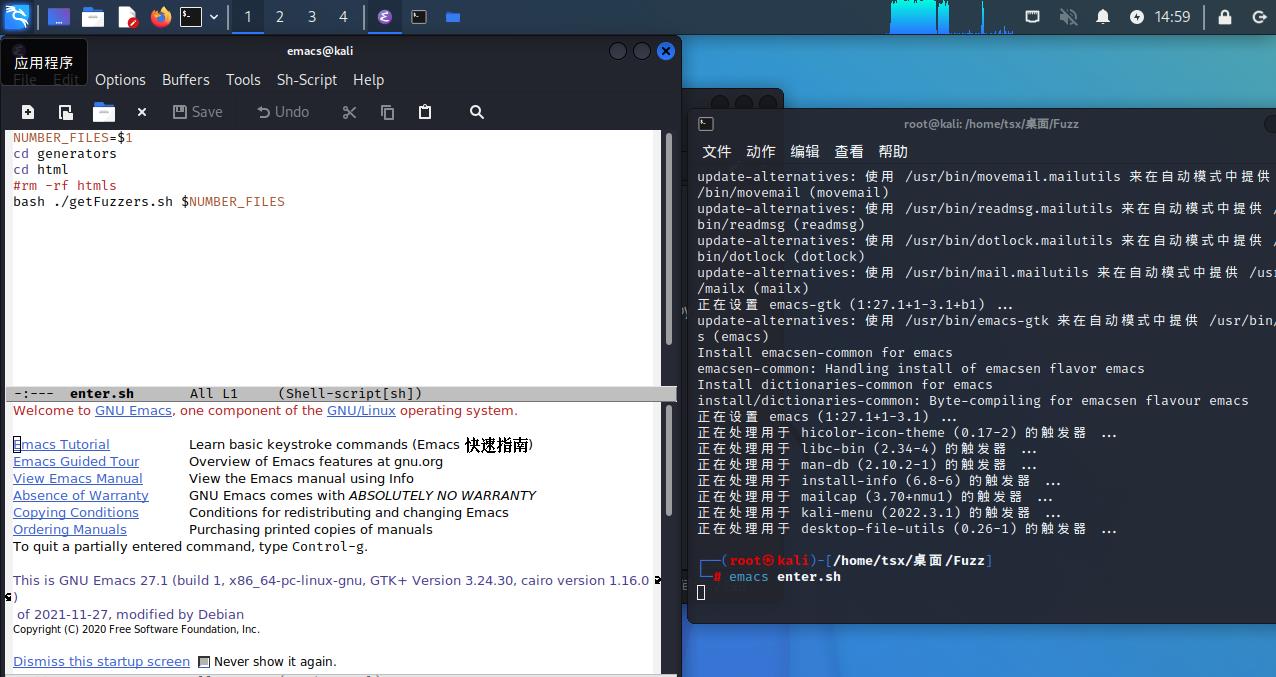
Task: Follow the GNU/Linux link in welcome text
Action: pos(361,410)
